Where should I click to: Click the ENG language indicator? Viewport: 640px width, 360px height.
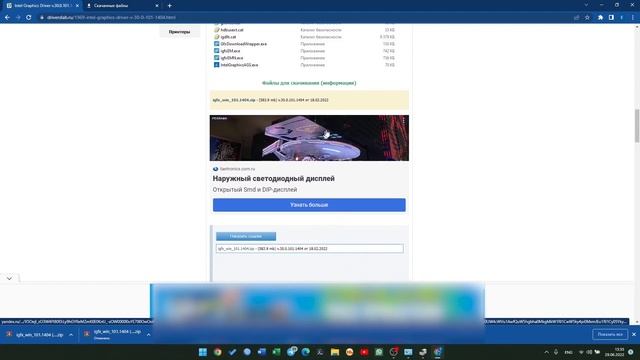coord(568,352)
